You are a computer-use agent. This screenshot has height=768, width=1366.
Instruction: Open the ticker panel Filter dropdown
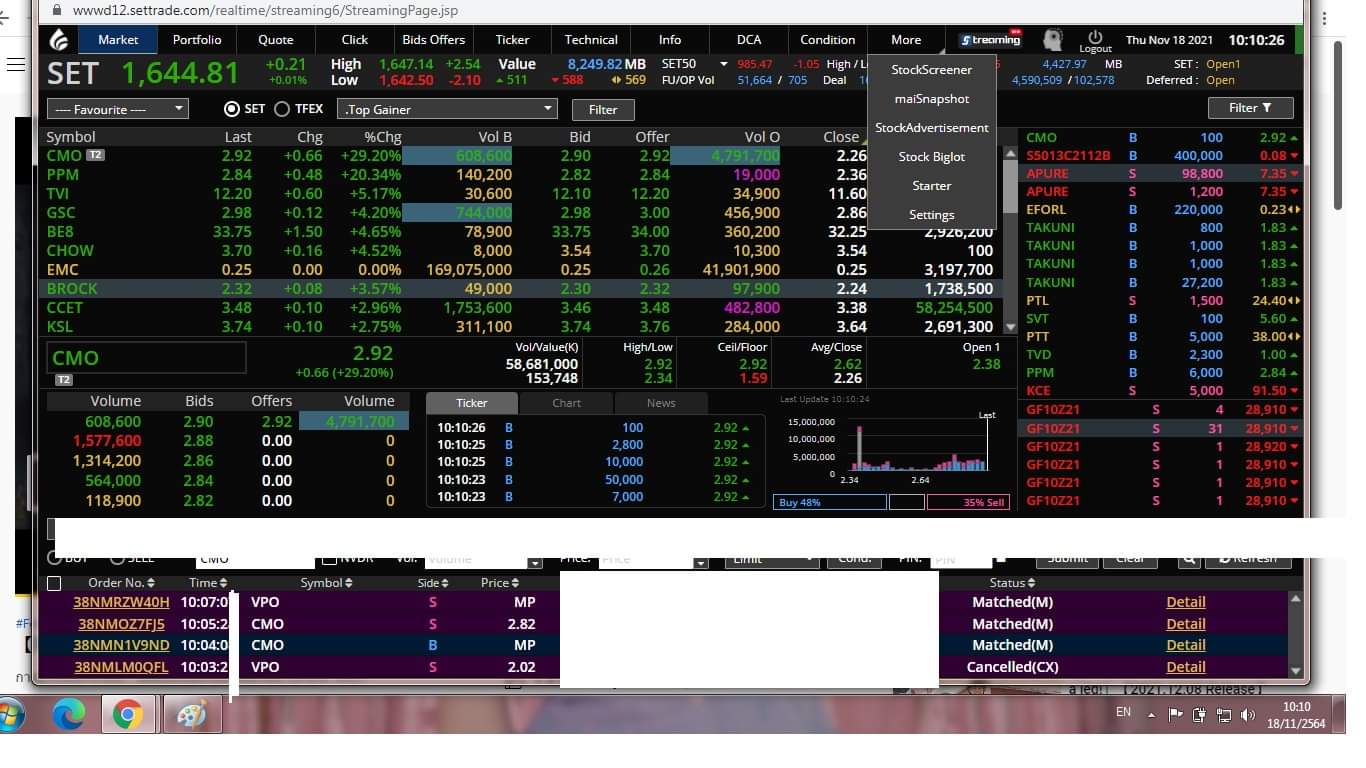pyautogui.click(x=1250, y=108)
